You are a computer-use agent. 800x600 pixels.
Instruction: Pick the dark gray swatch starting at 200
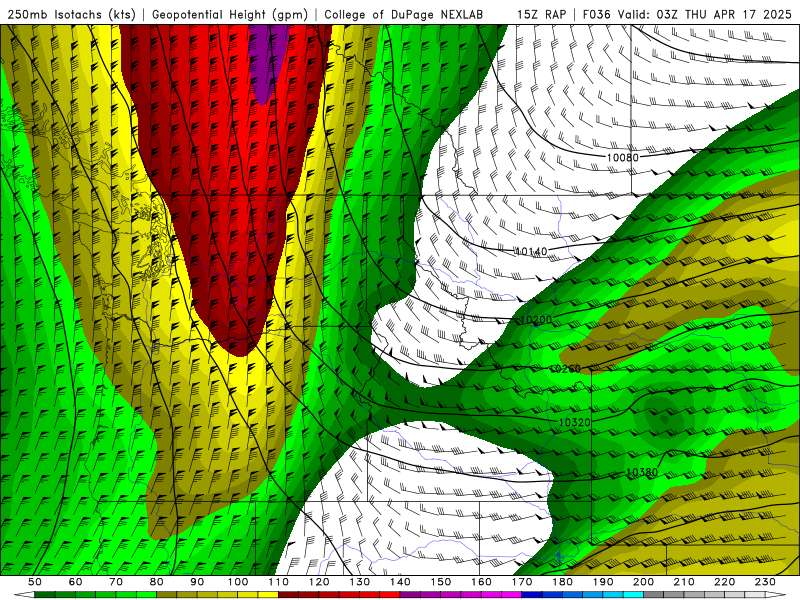654,595
